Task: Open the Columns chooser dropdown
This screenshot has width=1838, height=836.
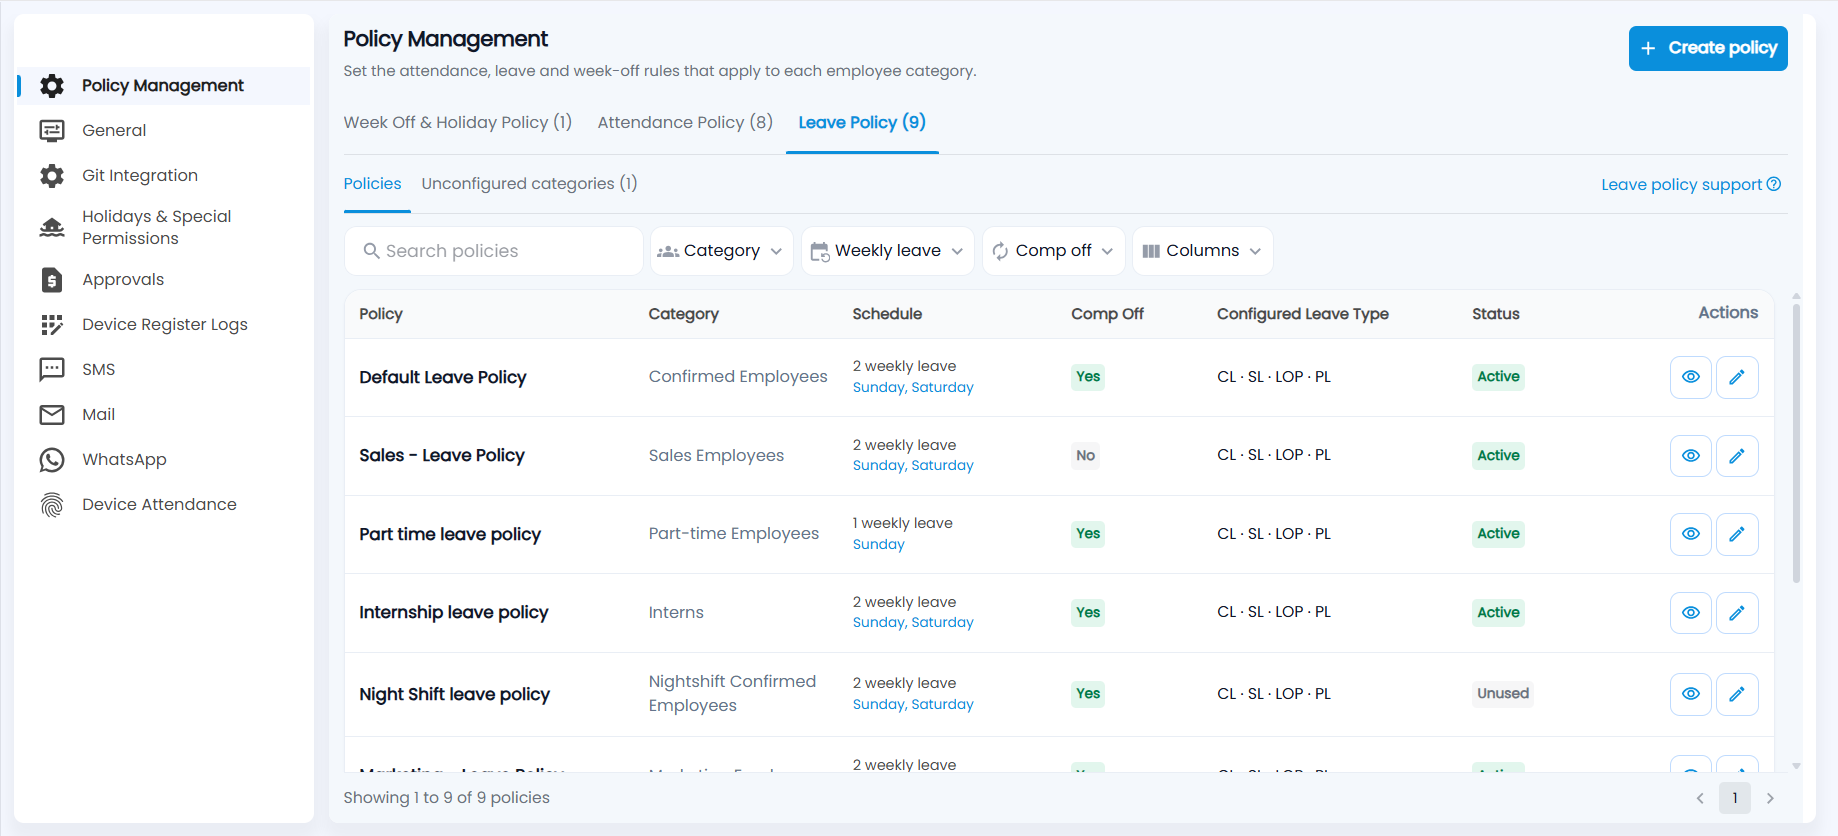Action: pos(1202,251)
